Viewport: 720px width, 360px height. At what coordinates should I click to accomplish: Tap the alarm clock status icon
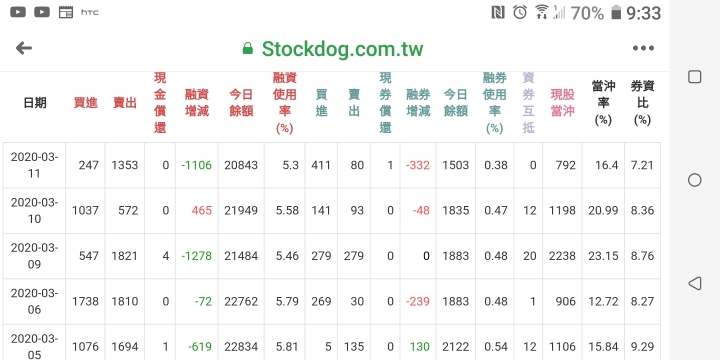(520, 12)
